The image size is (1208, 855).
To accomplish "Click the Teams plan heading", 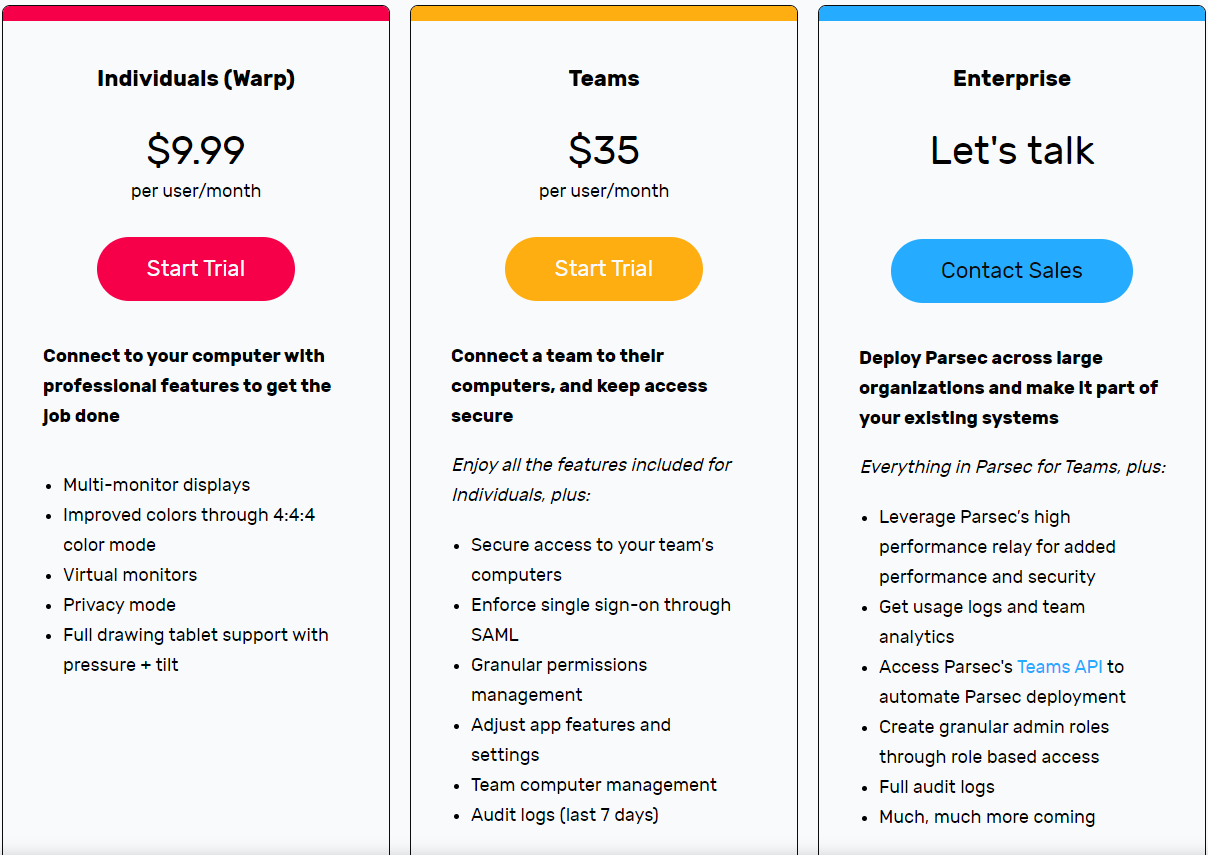I will tap(604, 79).
